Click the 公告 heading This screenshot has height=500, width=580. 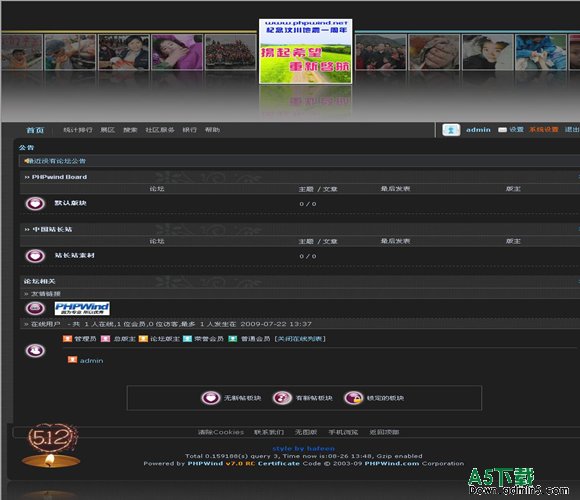pyautogui.click(x=26, y=148)
